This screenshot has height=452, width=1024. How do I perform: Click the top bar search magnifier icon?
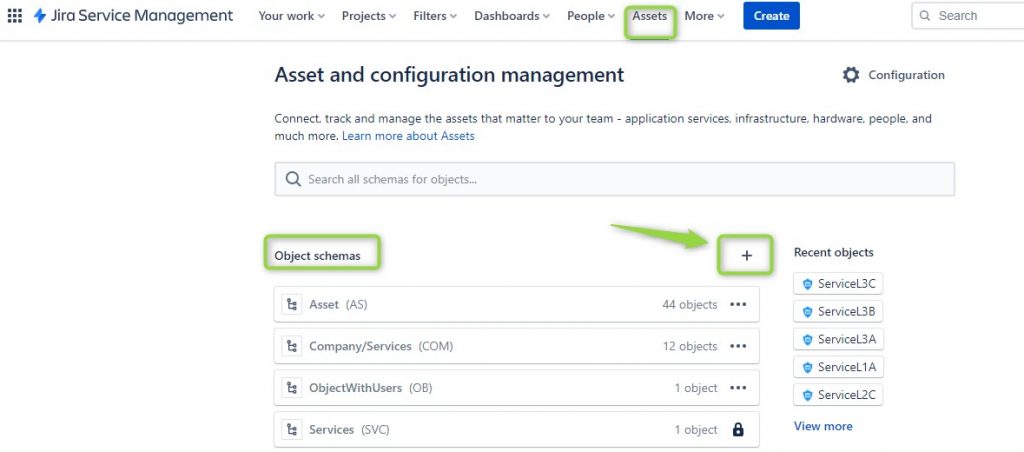(925, 16)
